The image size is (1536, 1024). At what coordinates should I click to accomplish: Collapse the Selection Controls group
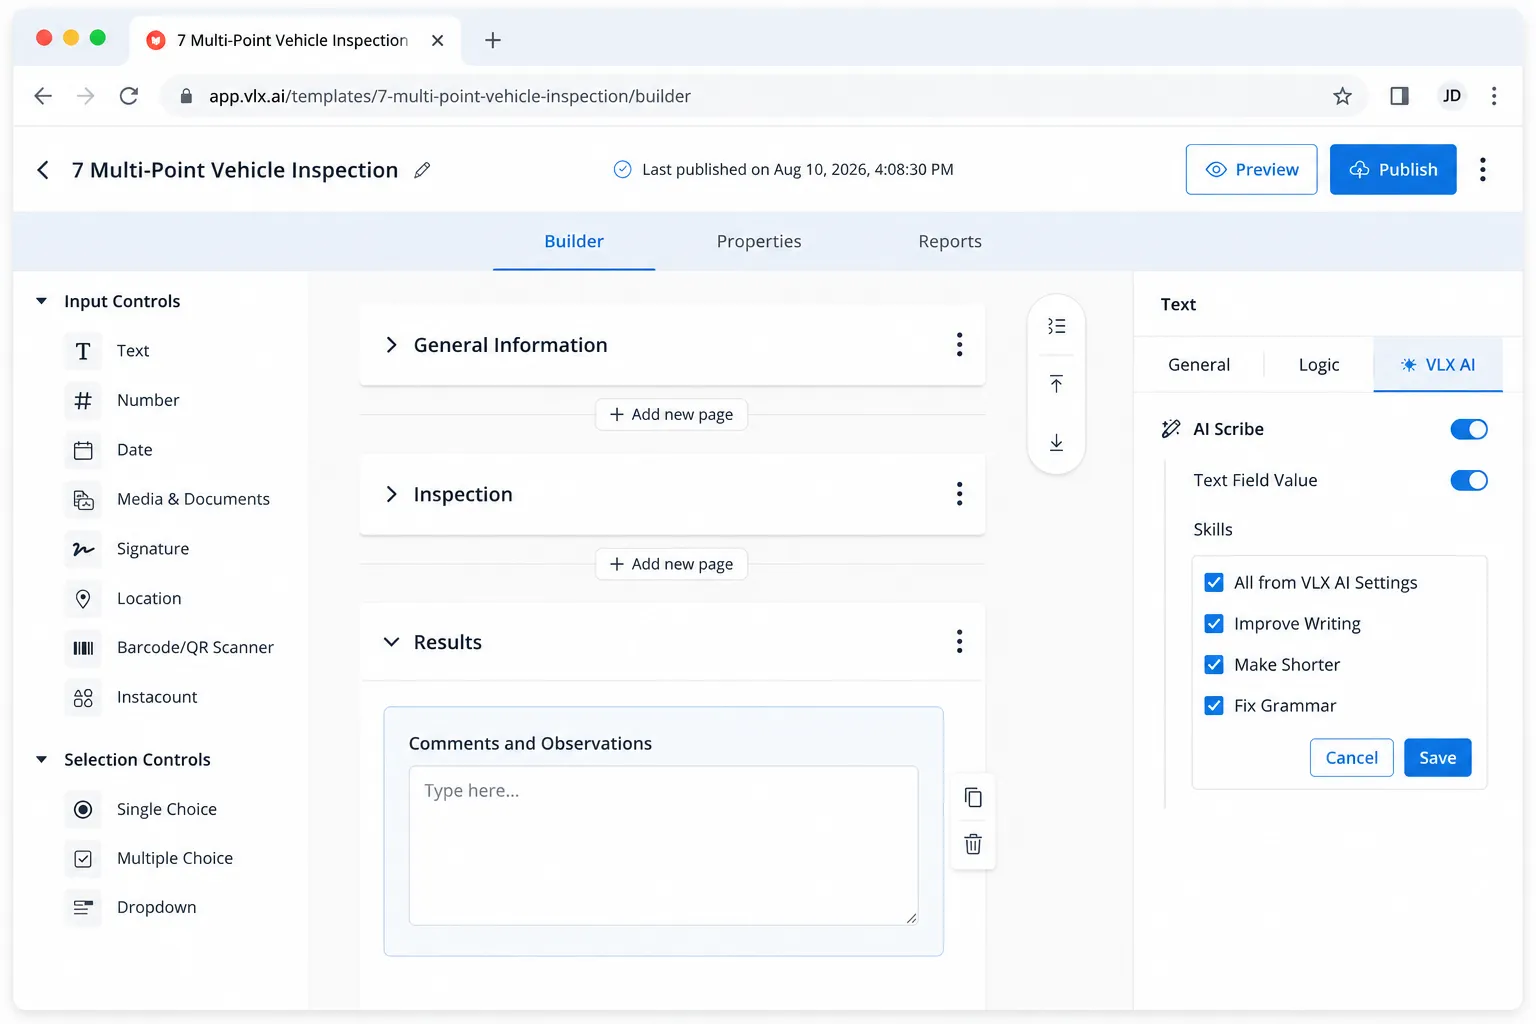coord(41,759)
